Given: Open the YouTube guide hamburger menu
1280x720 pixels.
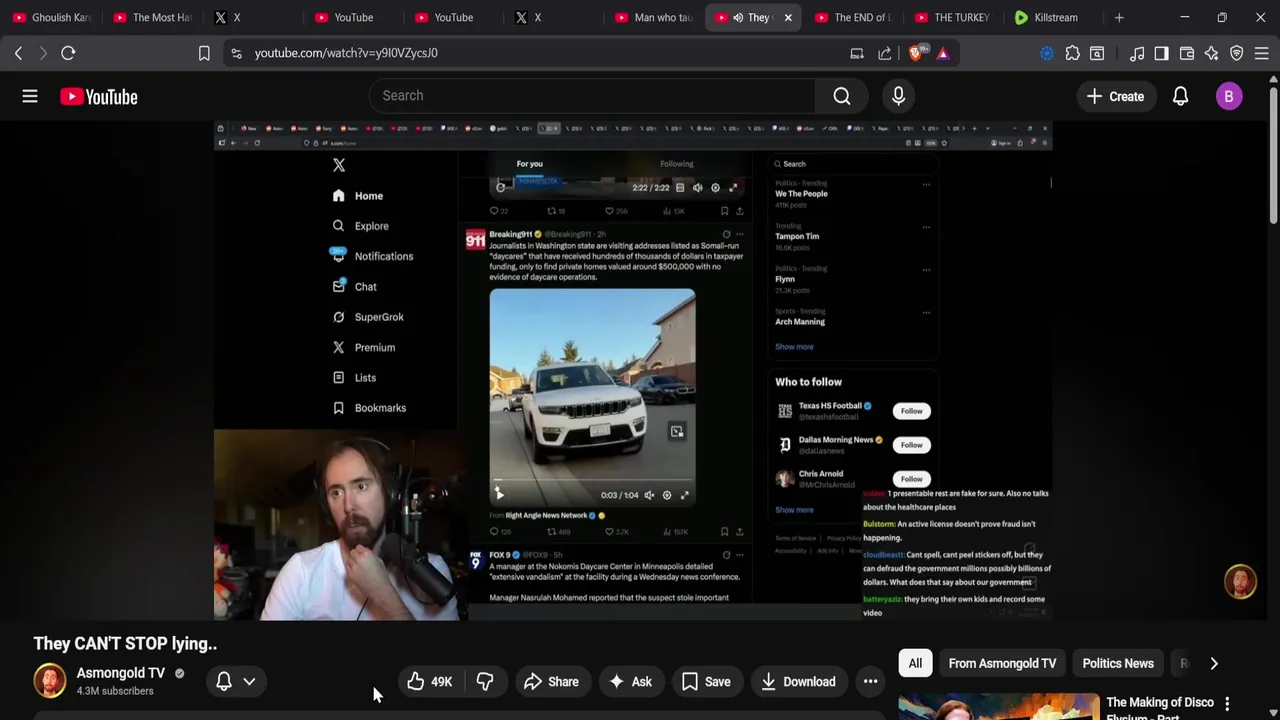Looking at the screenshot, I should tap(30, 96).
